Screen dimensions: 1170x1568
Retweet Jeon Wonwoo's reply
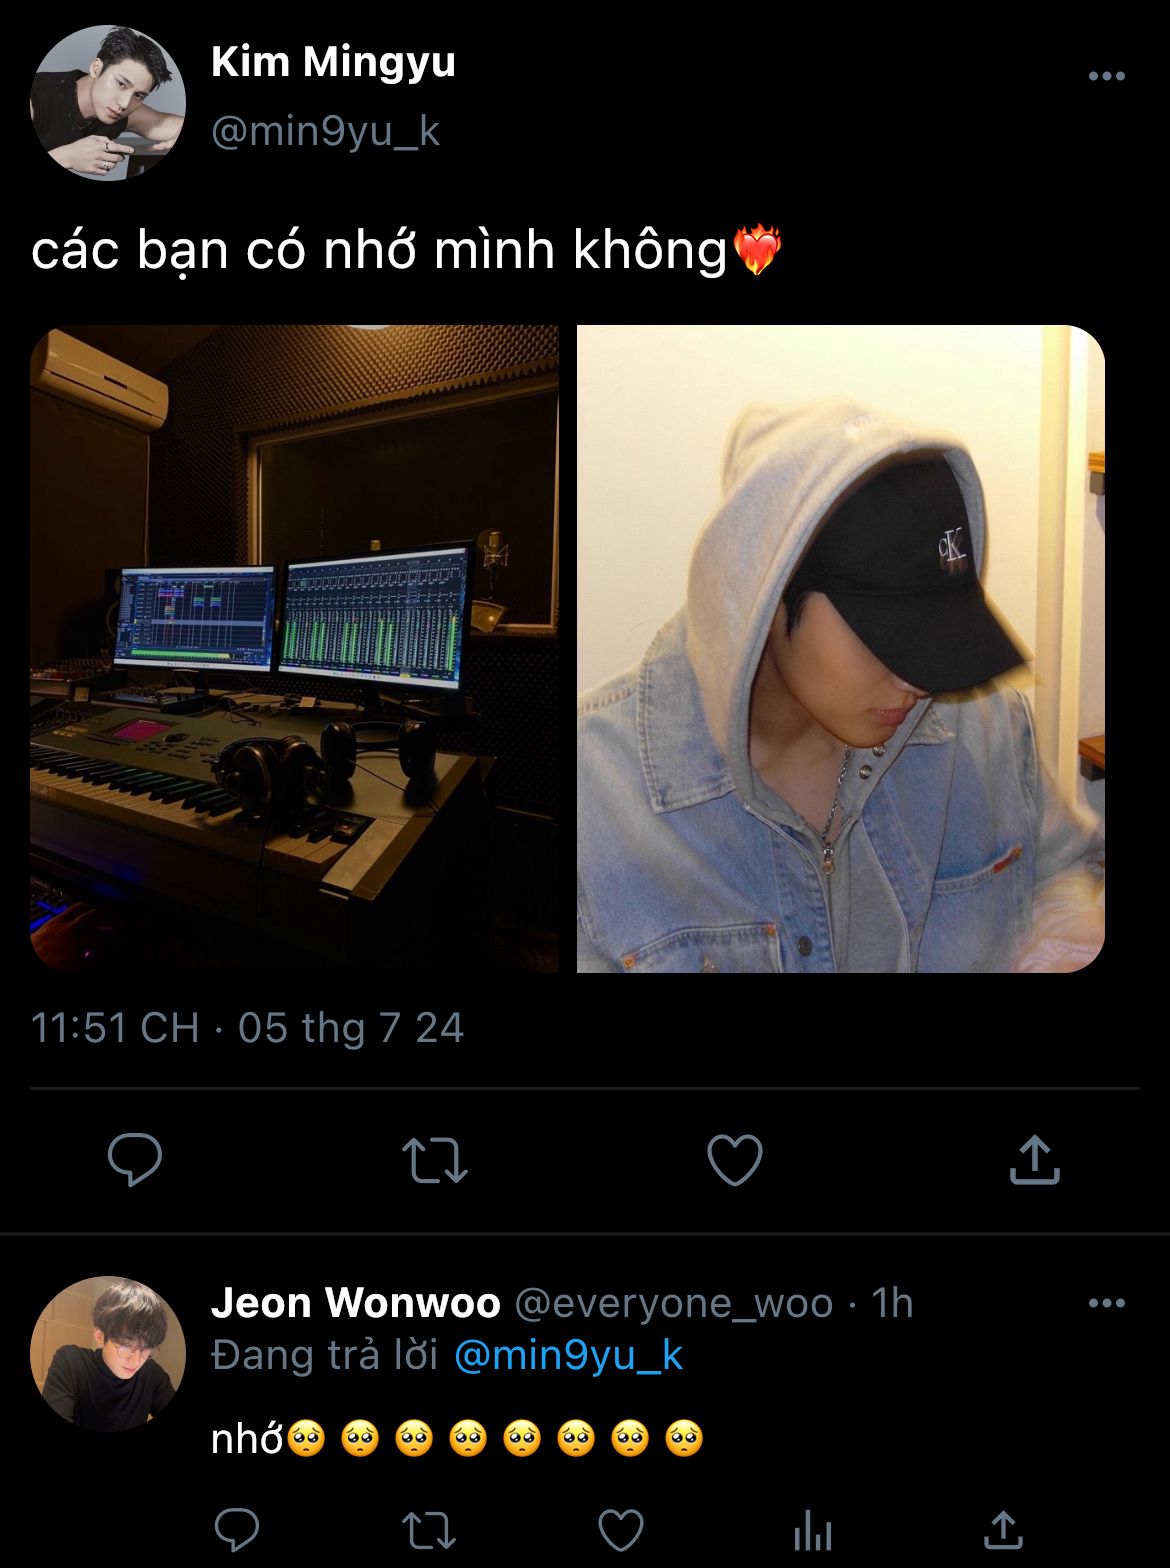click(x=428, y=1530)
